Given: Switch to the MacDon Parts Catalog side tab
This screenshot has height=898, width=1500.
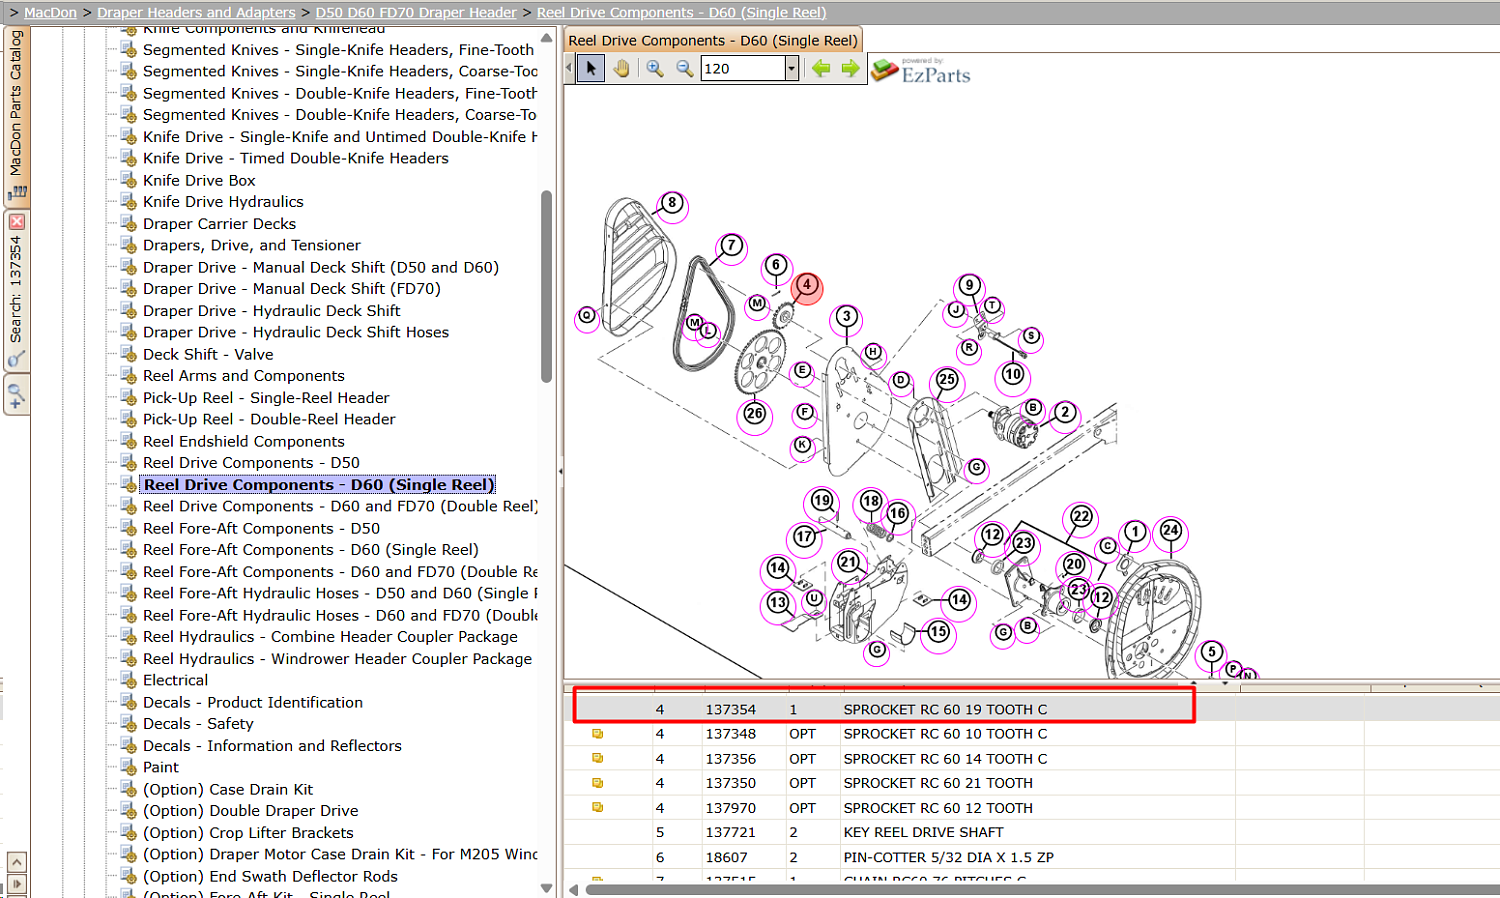Looking at the screenshot, I should [x=16, y=115].
